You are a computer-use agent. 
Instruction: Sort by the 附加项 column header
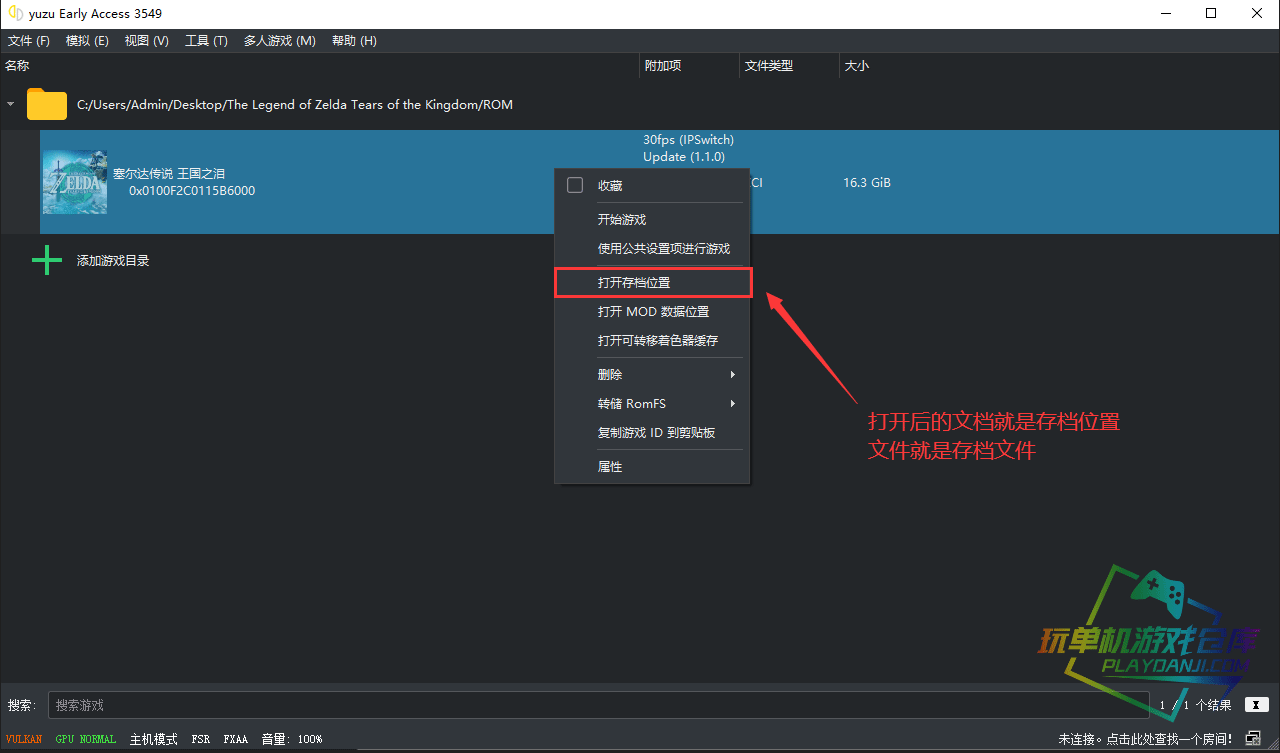coord(690,66)
